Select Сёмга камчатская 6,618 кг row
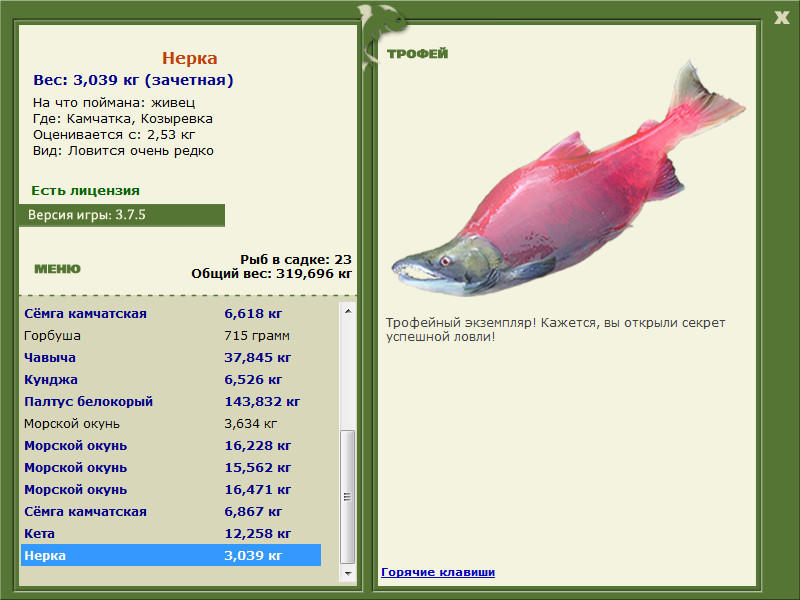Screen dimensions: 800x600 171,314
